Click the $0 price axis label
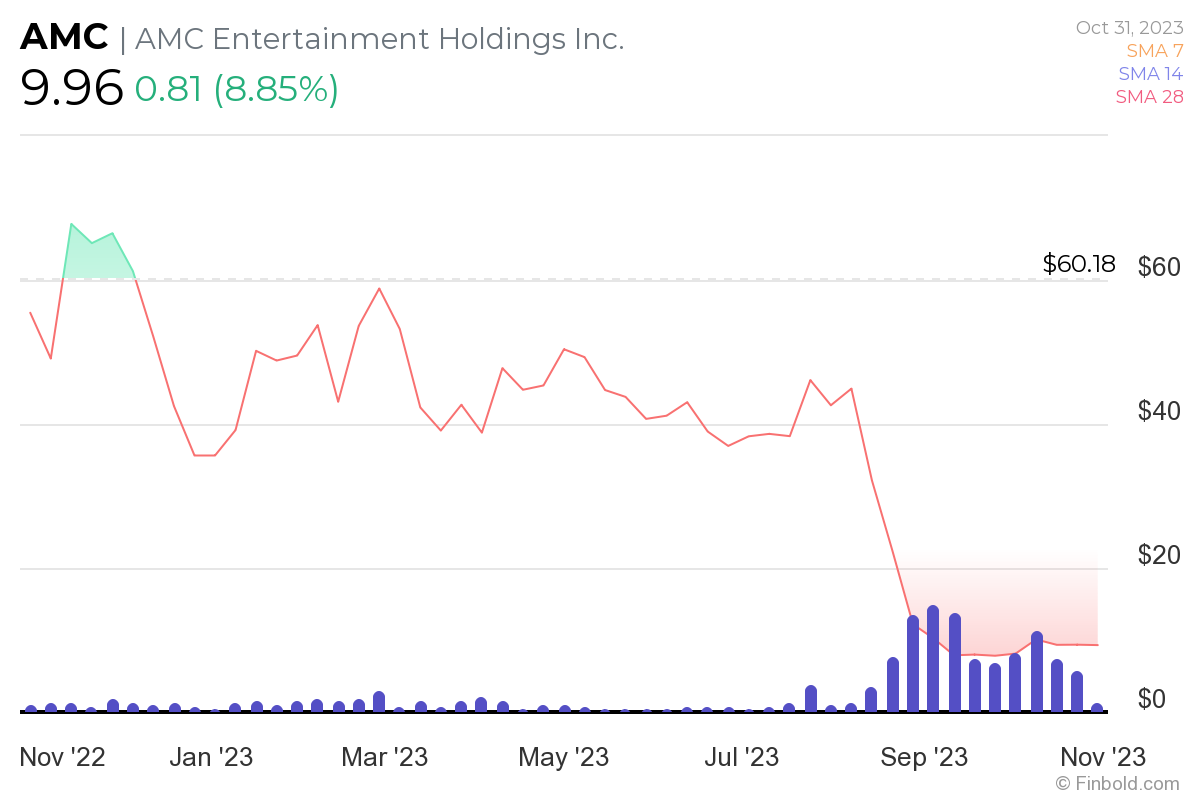The image size is (1200, 800). 1167,698
